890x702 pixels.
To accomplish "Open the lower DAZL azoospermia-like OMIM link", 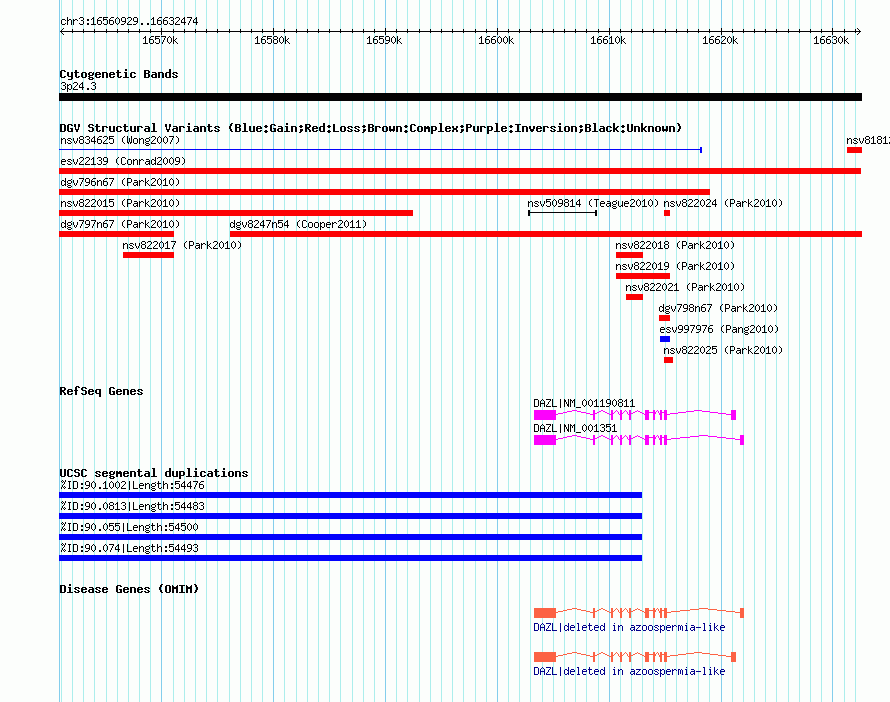I will [x=629, y=671].
